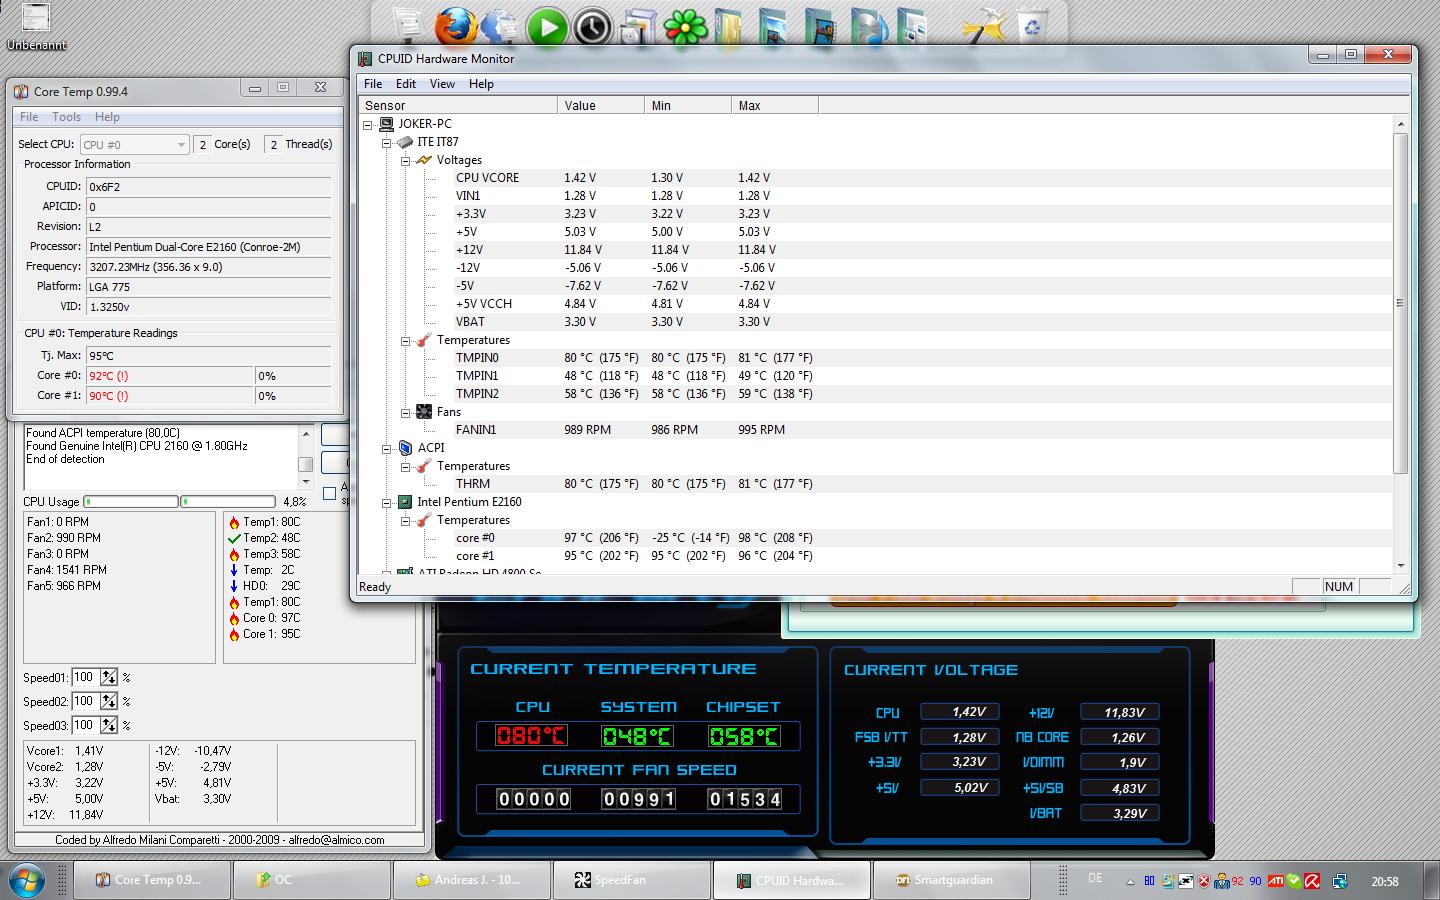Open the first document dock icon
This screenshot has height=900, width=1440.
click(408, 26)
